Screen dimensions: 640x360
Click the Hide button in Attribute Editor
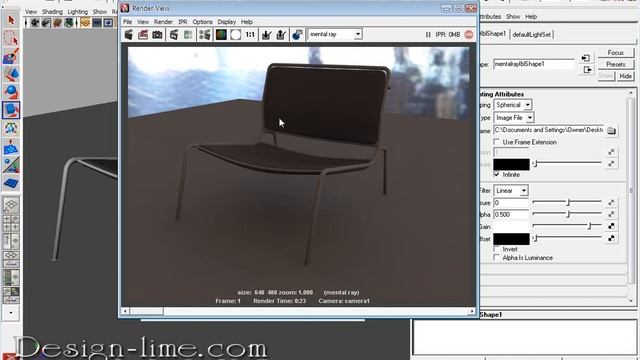coord(625,76)
